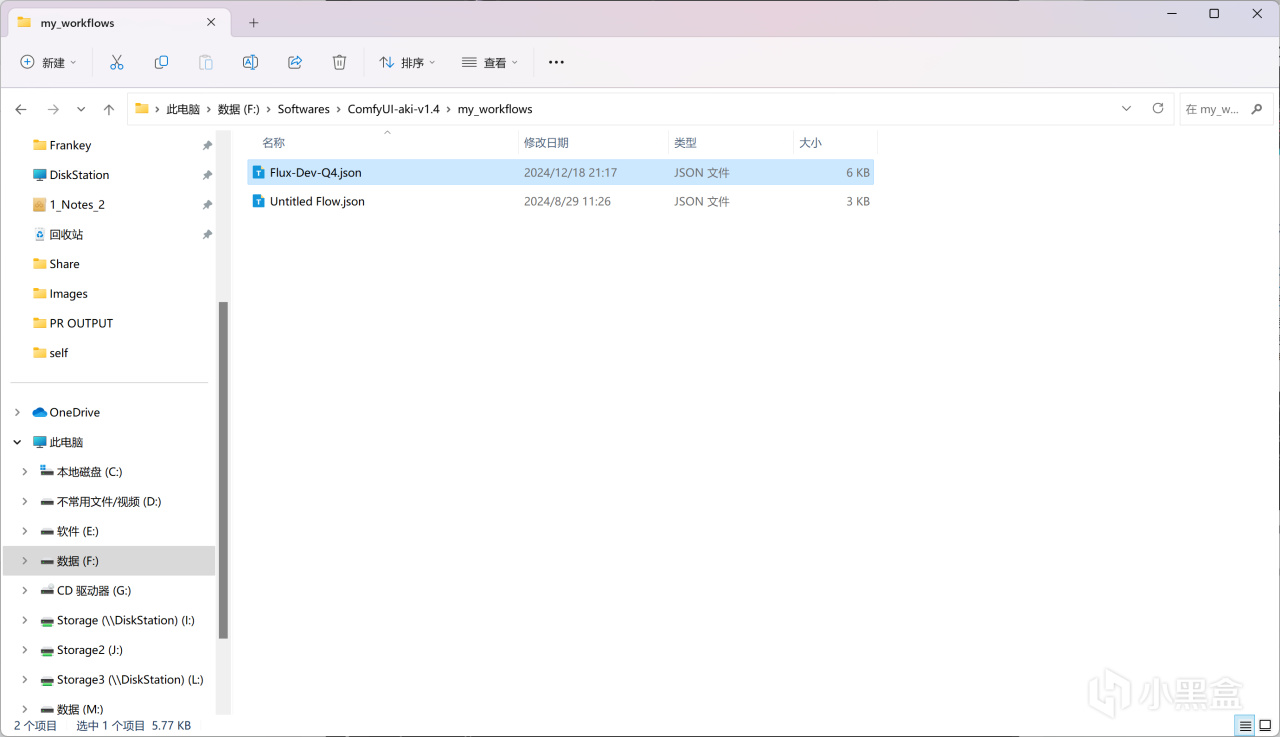Click the Delete trash can icon

coord(339,62)
